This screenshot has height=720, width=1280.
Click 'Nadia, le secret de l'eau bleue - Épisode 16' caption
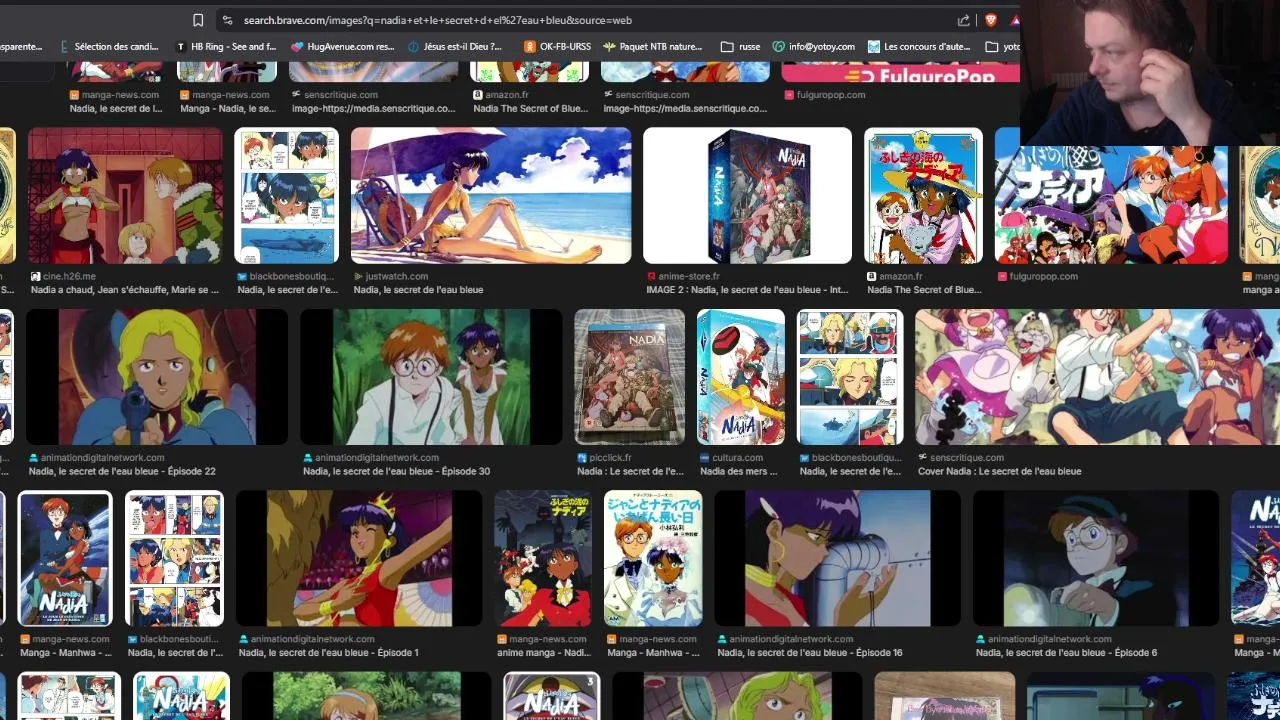click(x=810, y=652)
